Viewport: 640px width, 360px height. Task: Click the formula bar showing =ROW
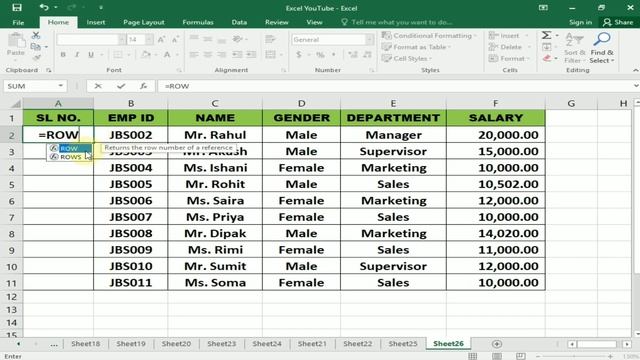point(394,86)
